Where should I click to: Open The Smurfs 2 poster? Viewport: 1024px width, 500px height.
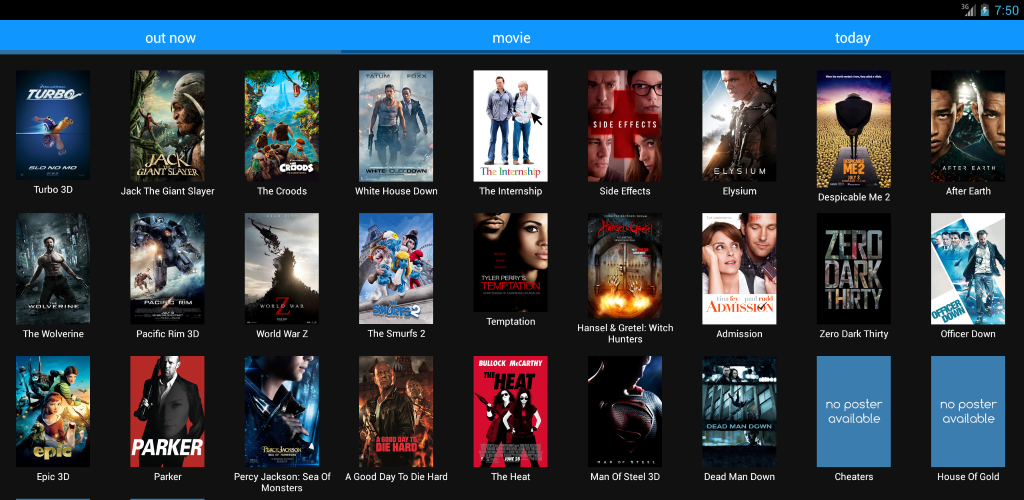pyautogui.click(x=396, y=269)
